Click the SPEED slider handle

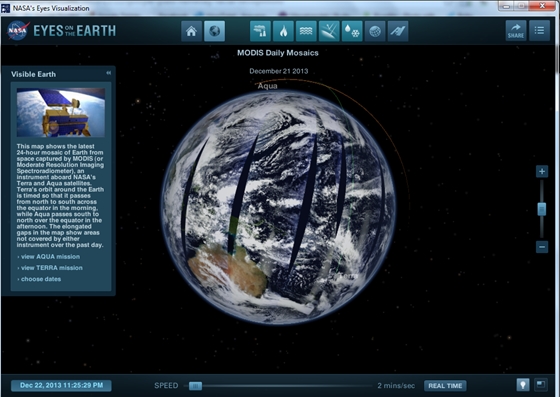coord(195,386)
